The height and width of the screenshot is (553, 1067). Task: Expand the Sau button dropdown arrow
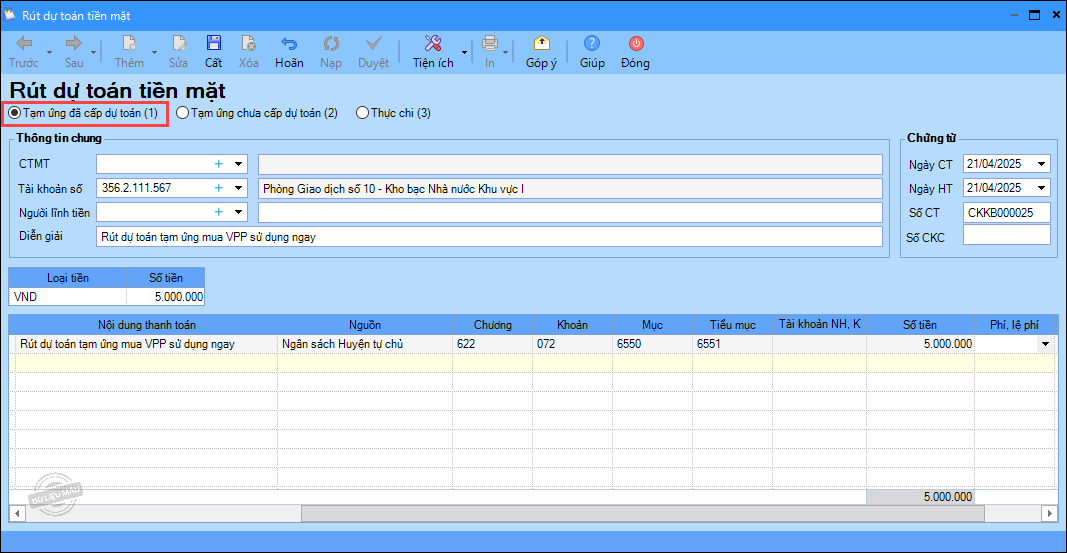pos(94,52)
